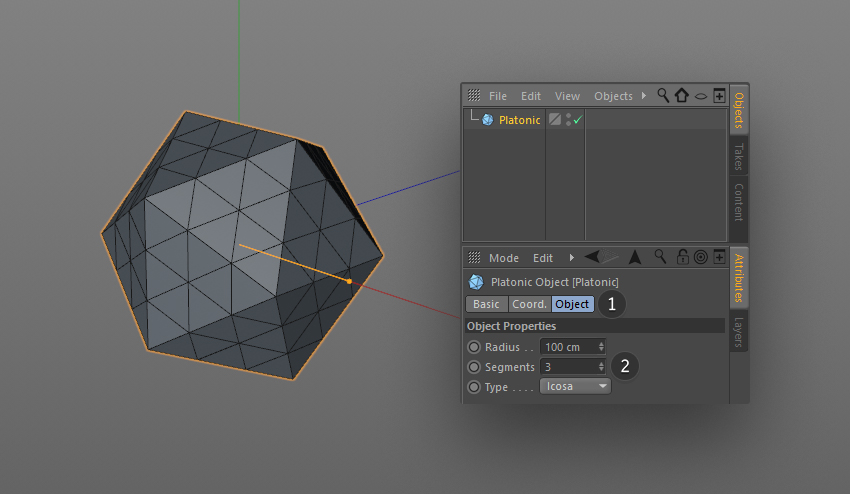Switch to the vertical Takes tab
Screen dimensions: 850x494
tap(738, 156)
